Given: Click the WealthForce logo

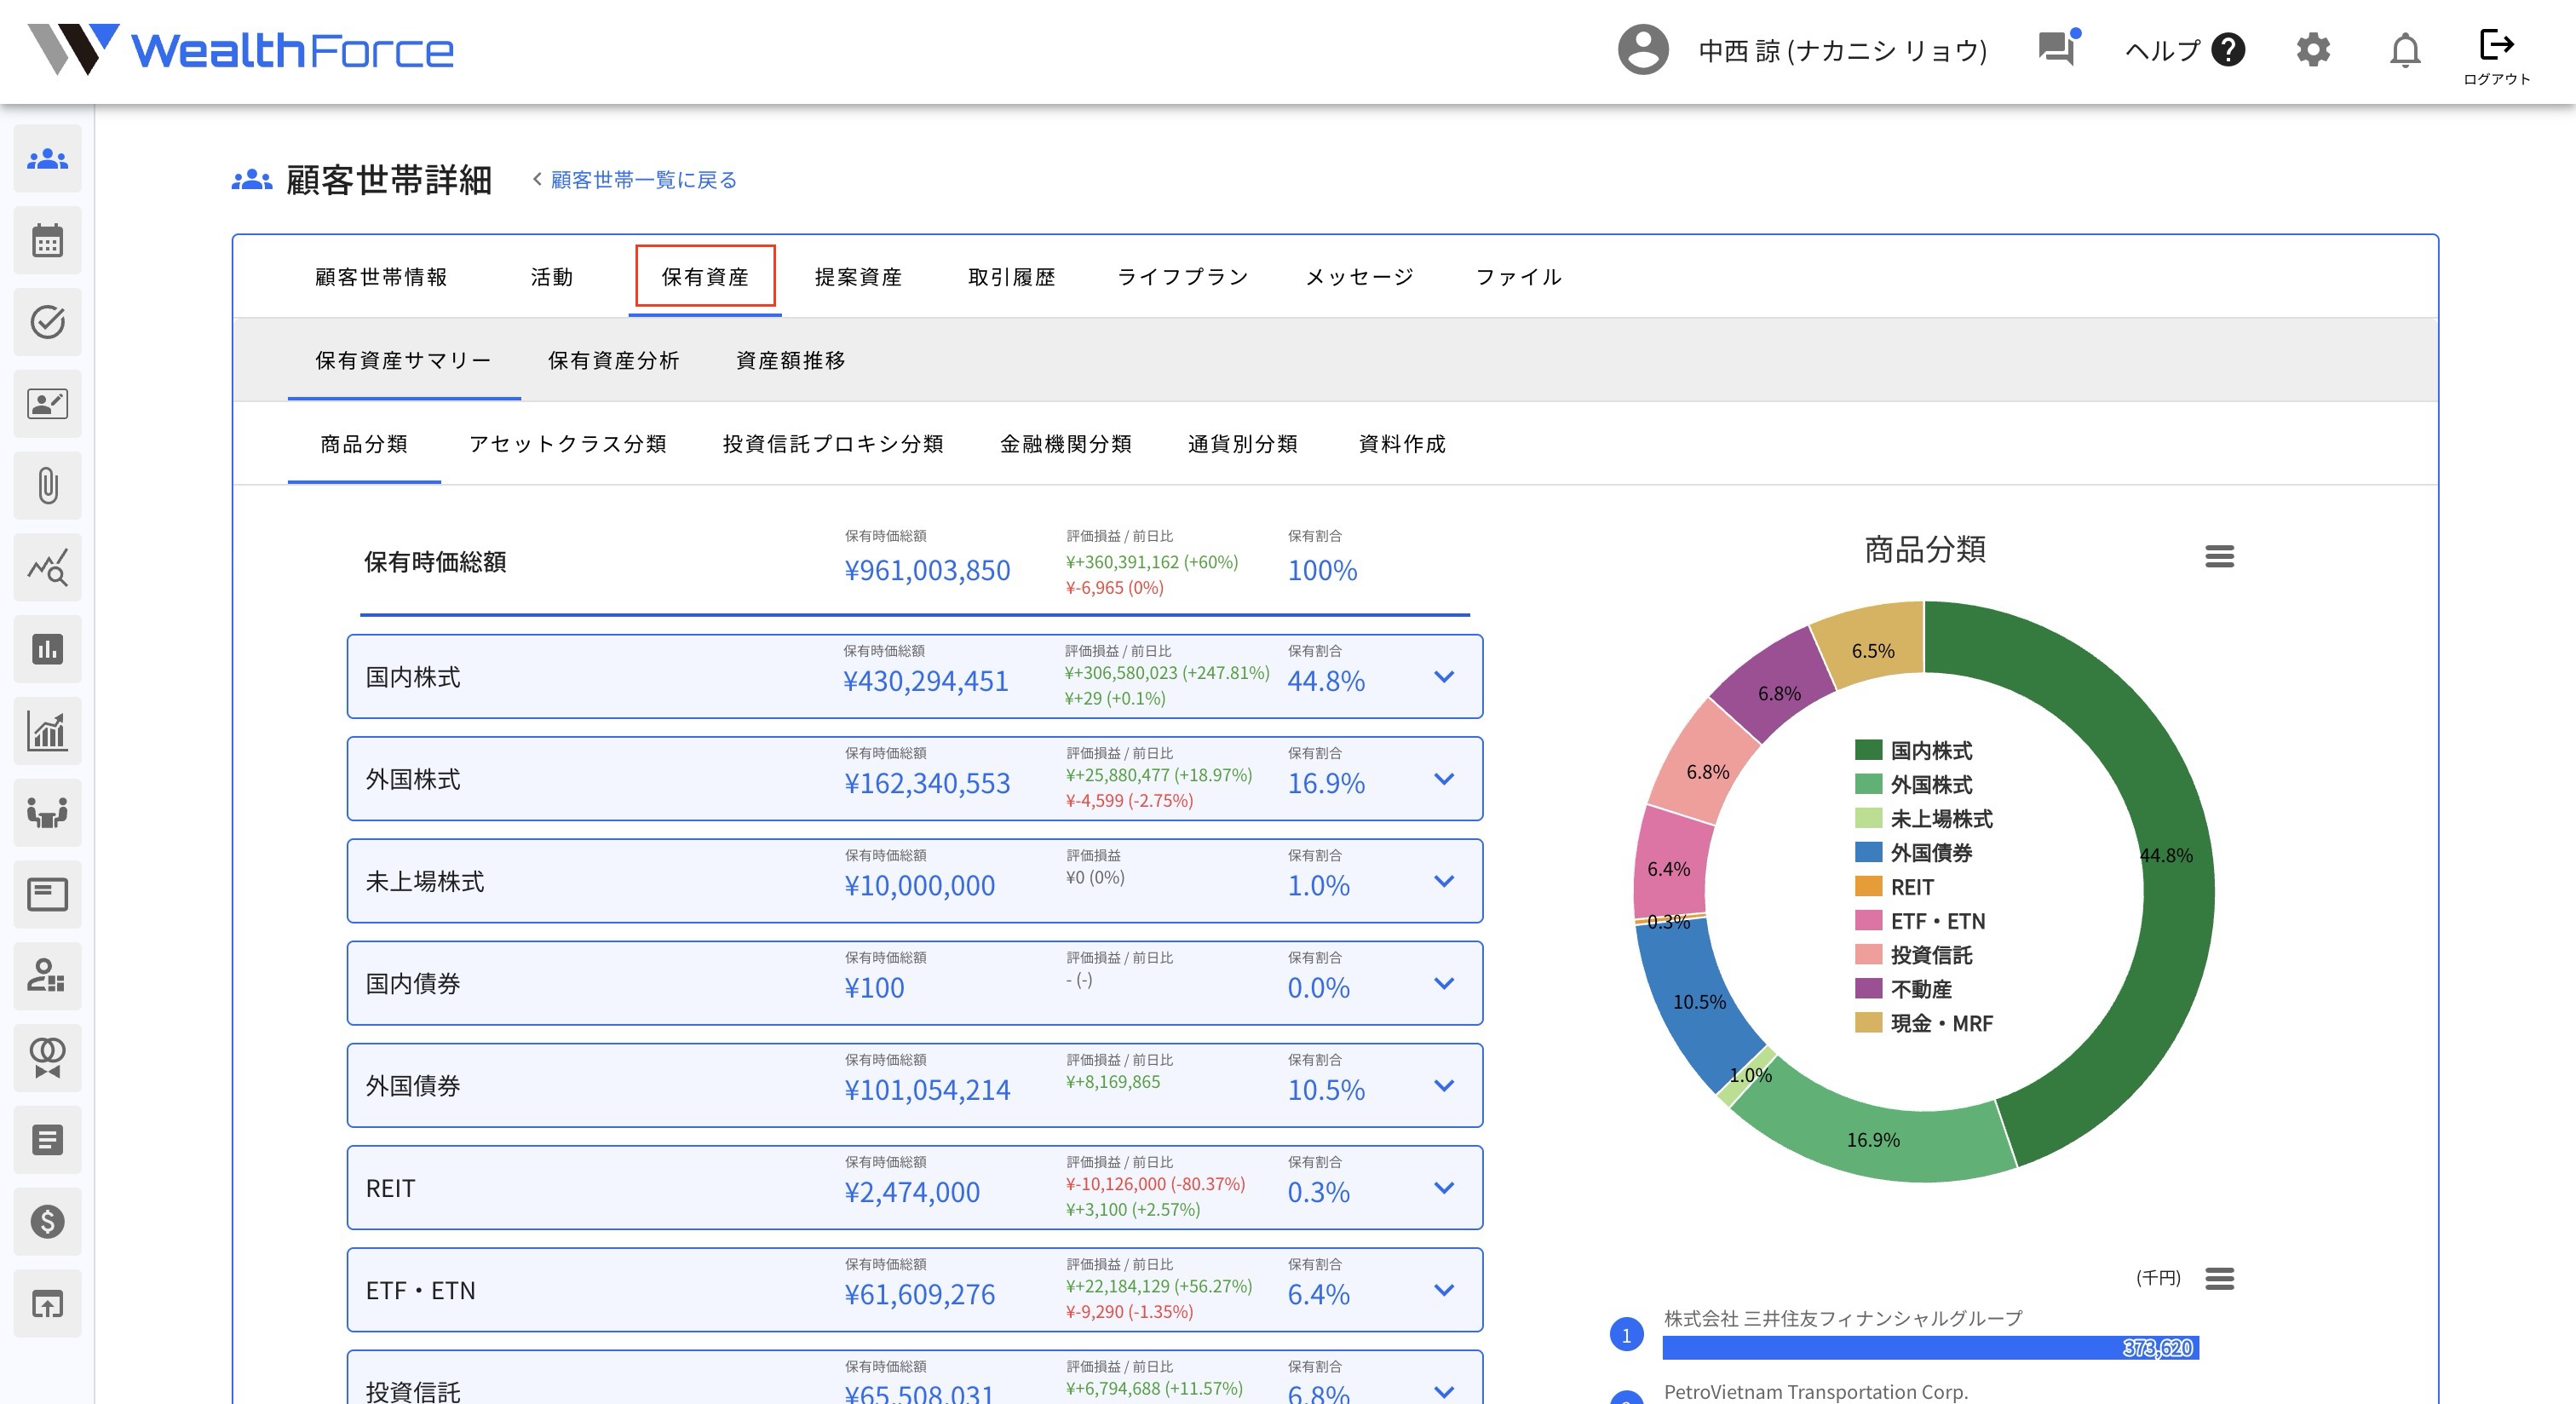Looking at the screenshot, I should tap(241, 50).
